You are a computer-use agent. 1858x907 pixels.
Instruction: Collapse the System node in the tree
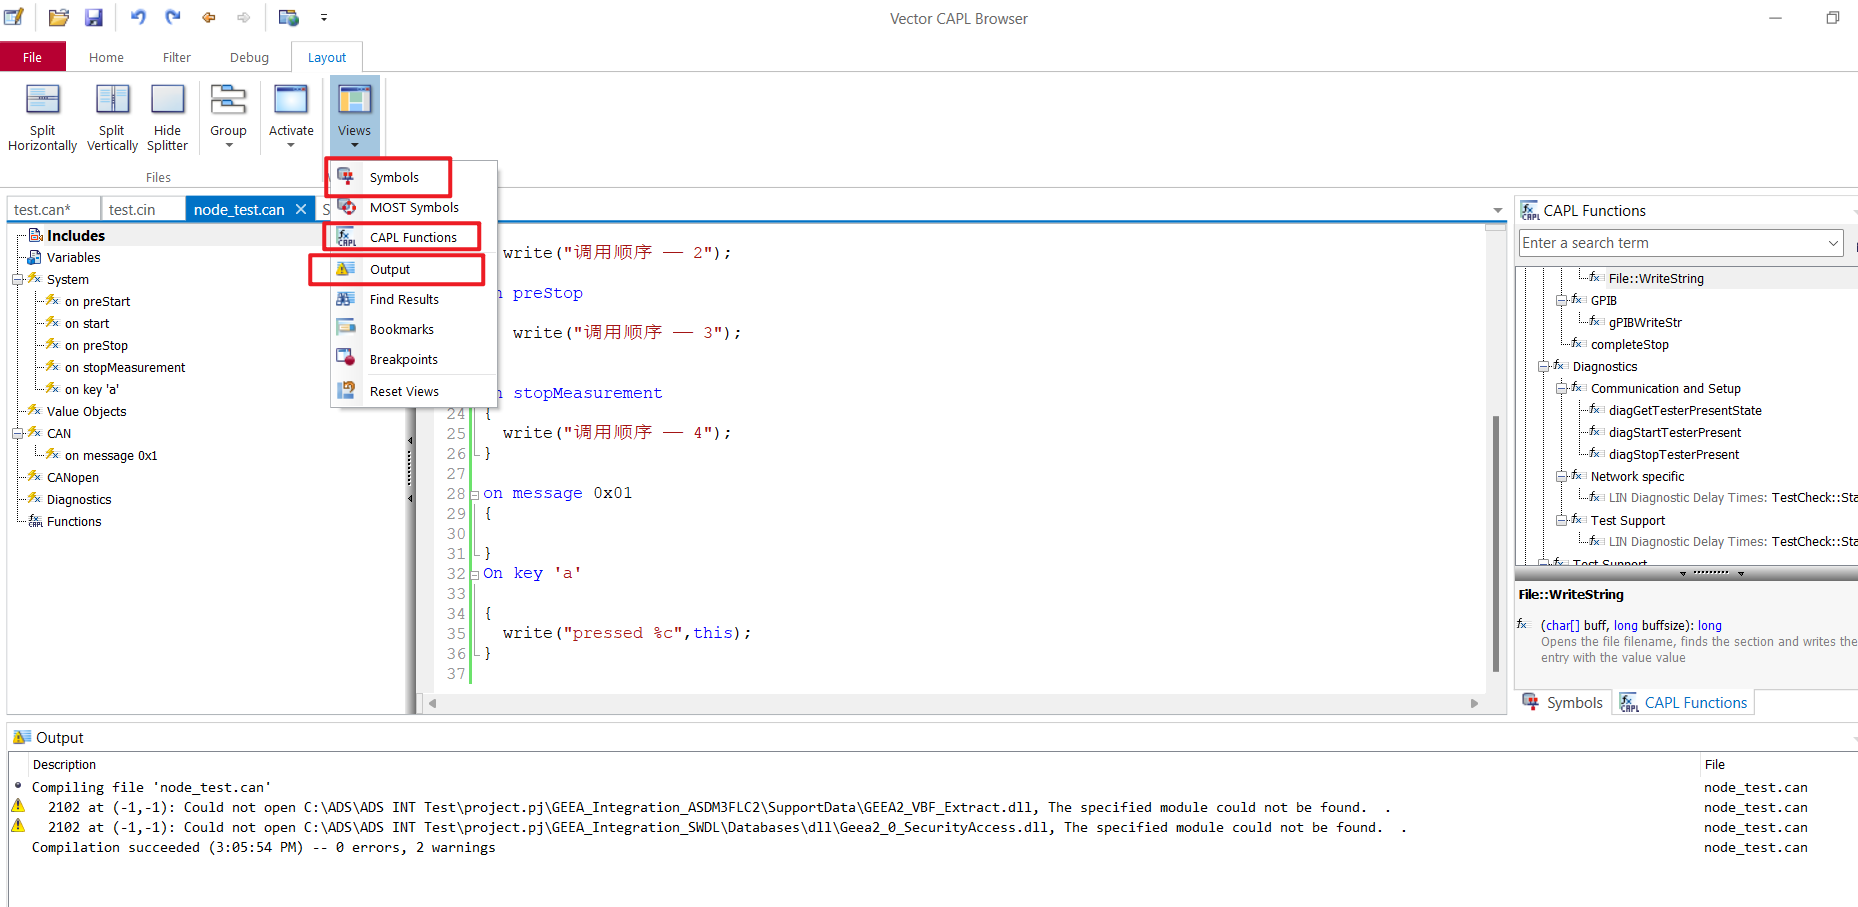click(x=17, y=280)
